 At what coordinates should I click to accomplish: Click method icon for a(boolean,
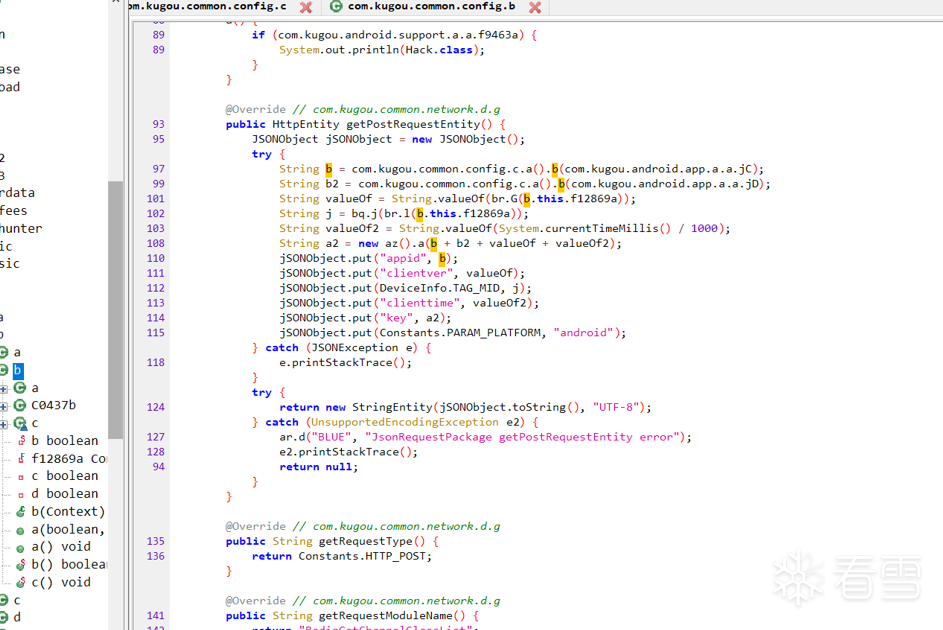[21, 530]
